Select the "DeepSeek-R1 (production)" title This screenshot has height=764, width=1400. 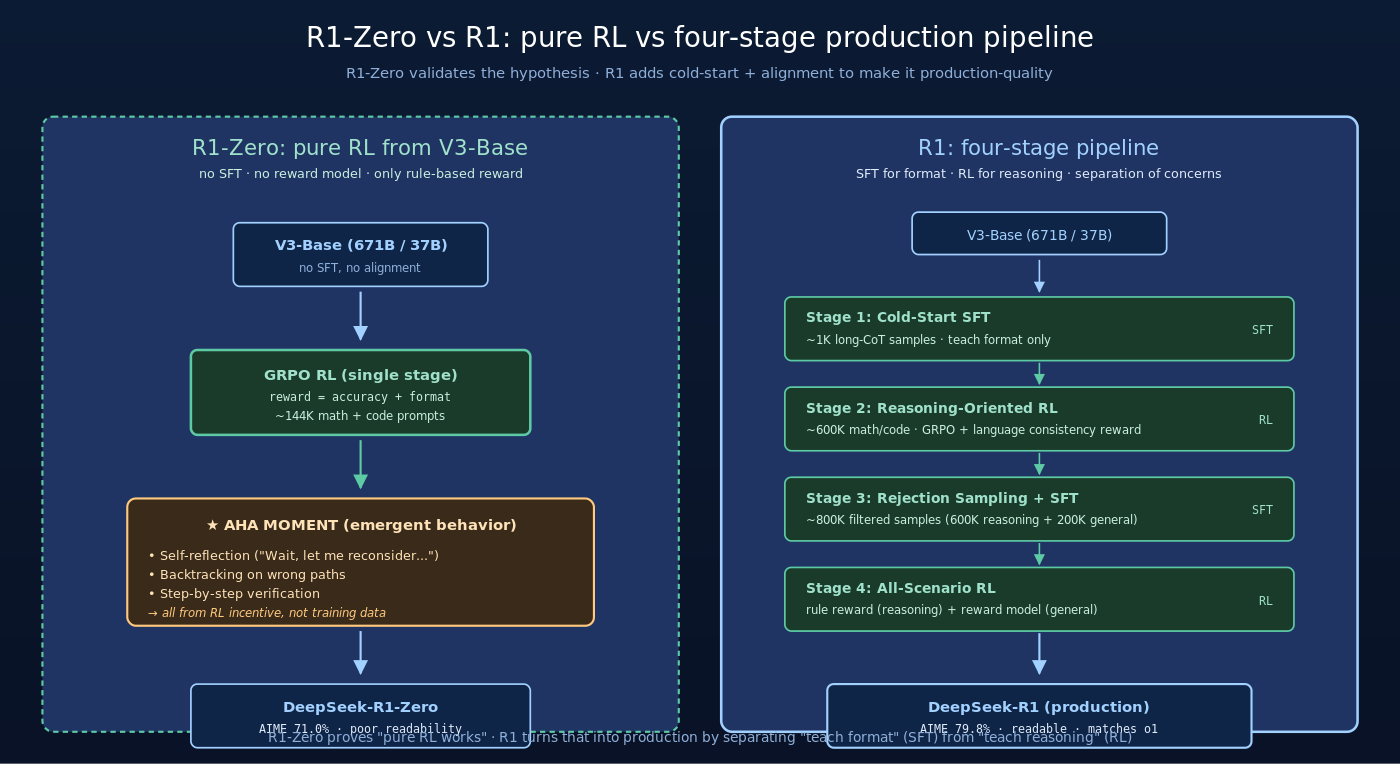click(1039, 707)
